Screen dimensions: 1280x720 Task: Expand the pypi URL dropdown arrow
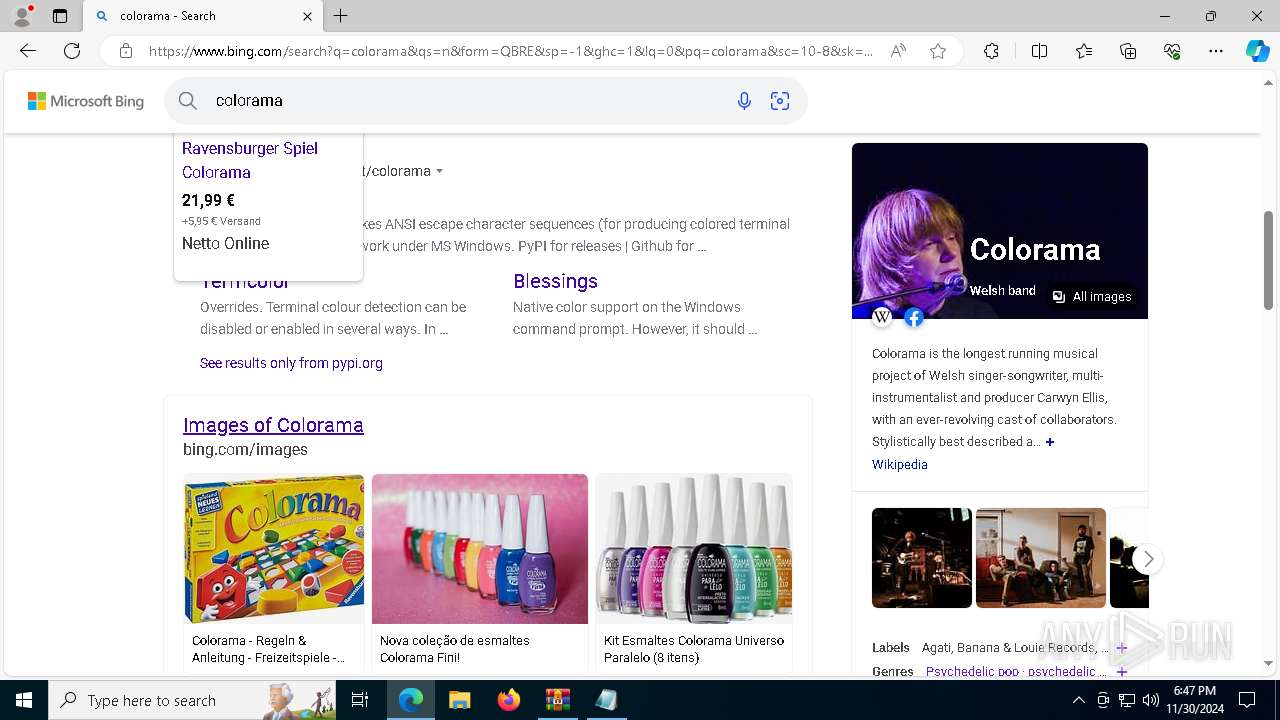[439, 171]
